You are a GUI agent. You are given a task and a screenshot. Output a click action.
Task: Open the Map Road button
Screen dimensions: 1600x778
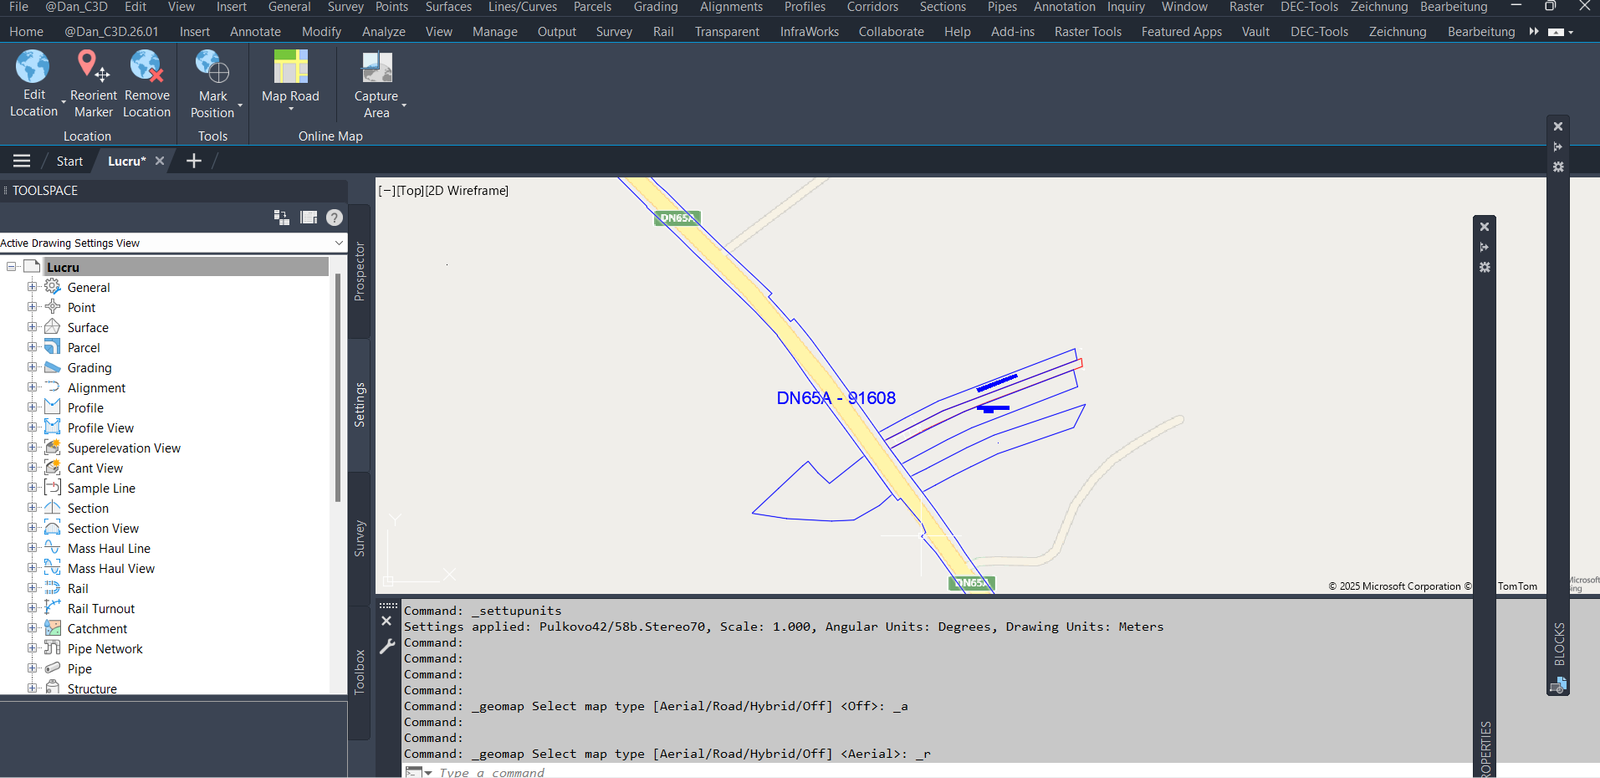click(290, 80)
